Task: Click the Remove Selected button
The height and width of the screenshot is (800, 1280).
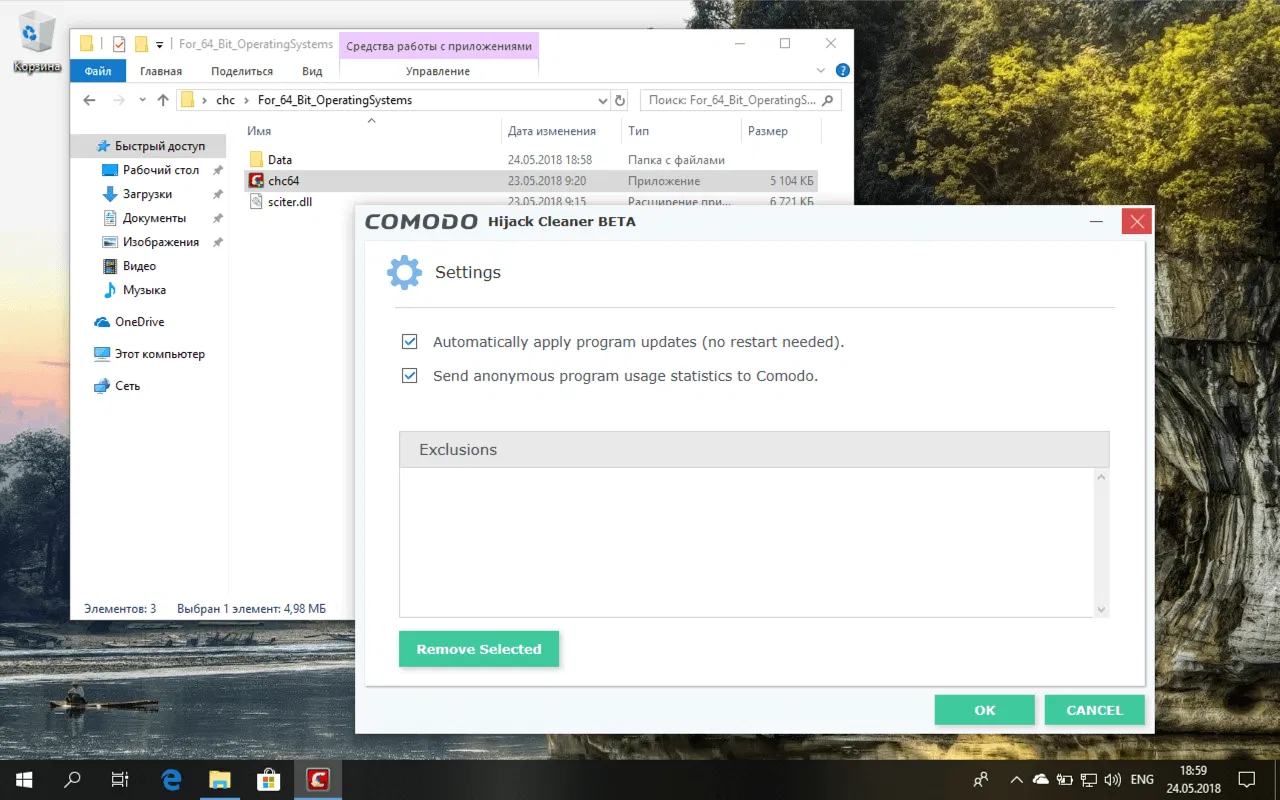Action: click(x=479, y=649)
